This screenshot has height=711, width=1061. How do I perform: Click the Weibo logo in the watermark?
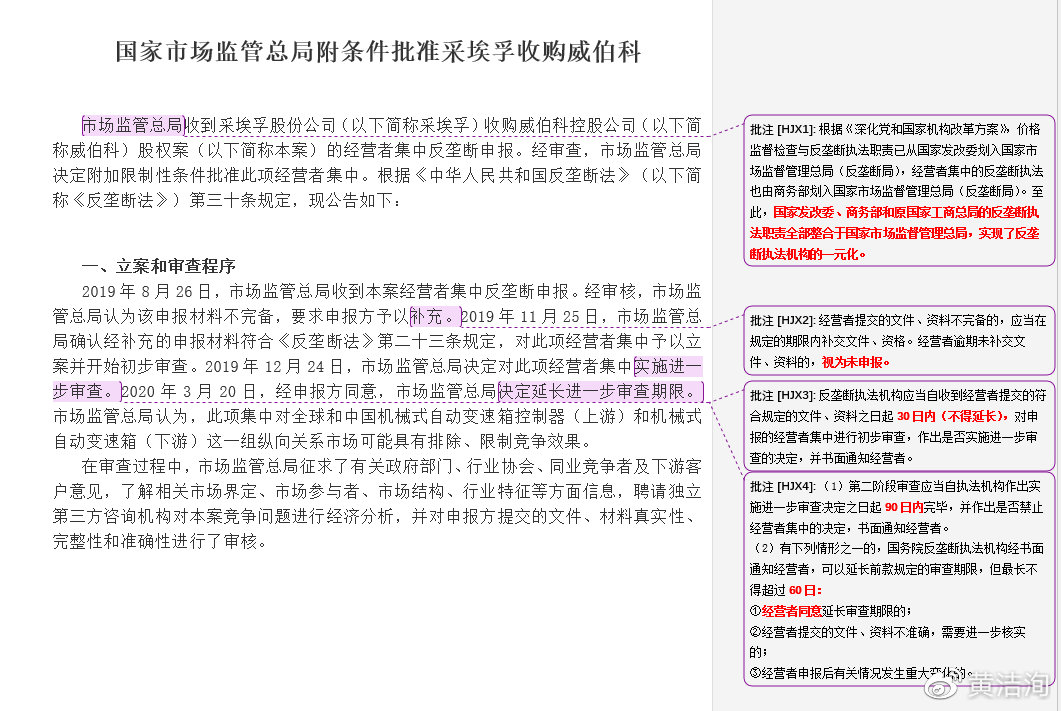(x=941, y=686)
